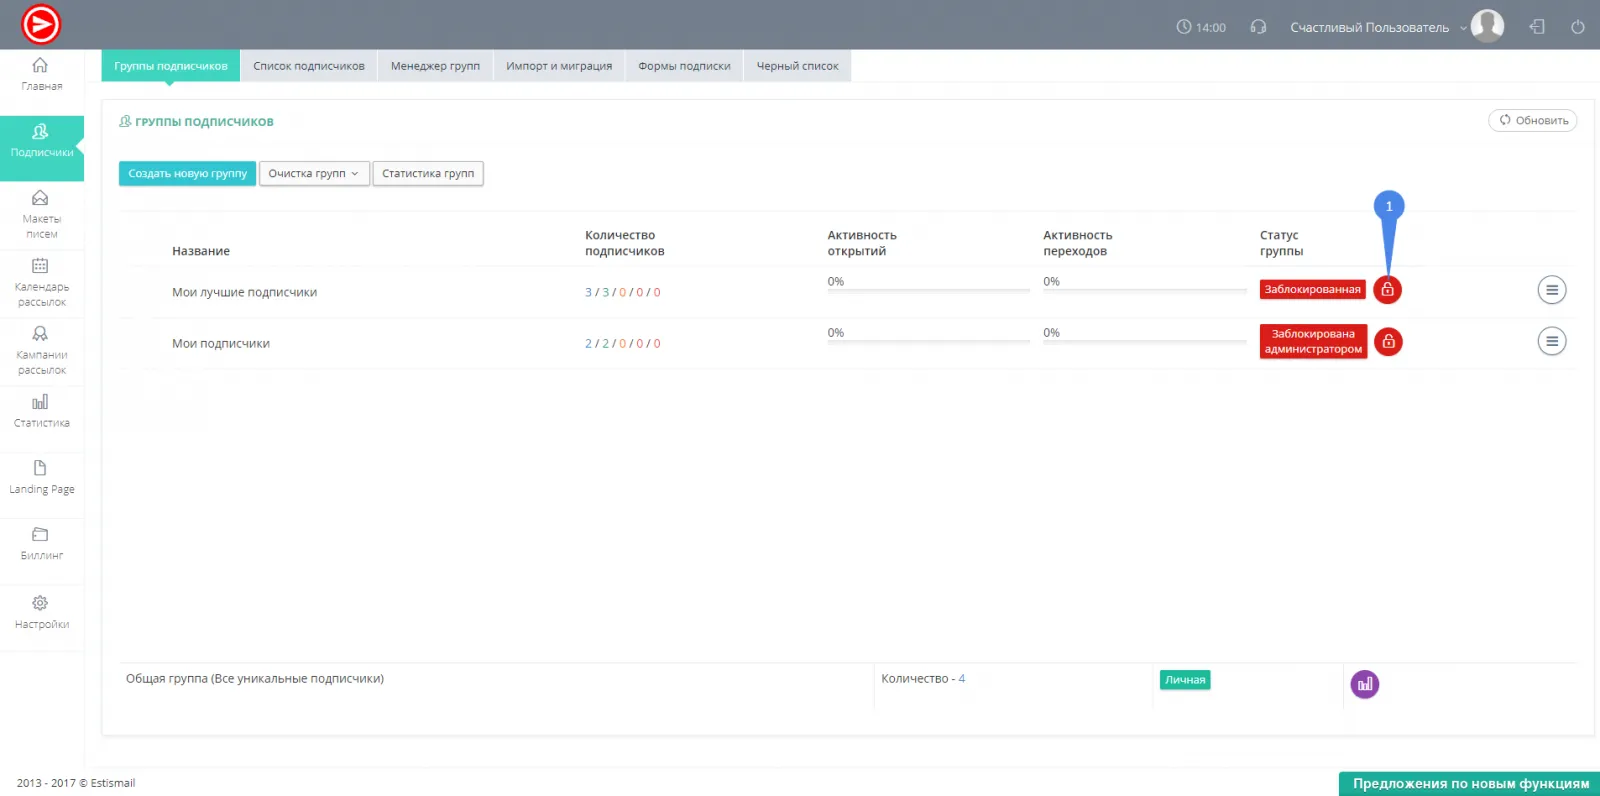Image resolution: width=1600 pixels, height=796 pixels.
Task: Click the power logout icon
Action: click(1578, 27)
